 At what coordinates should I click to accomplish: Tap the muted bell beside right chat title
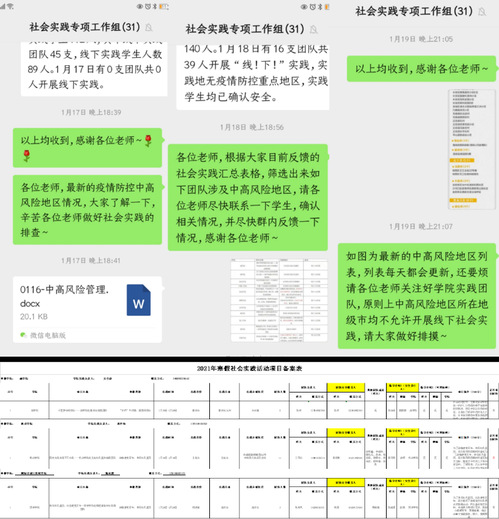[x=482, y=12]
